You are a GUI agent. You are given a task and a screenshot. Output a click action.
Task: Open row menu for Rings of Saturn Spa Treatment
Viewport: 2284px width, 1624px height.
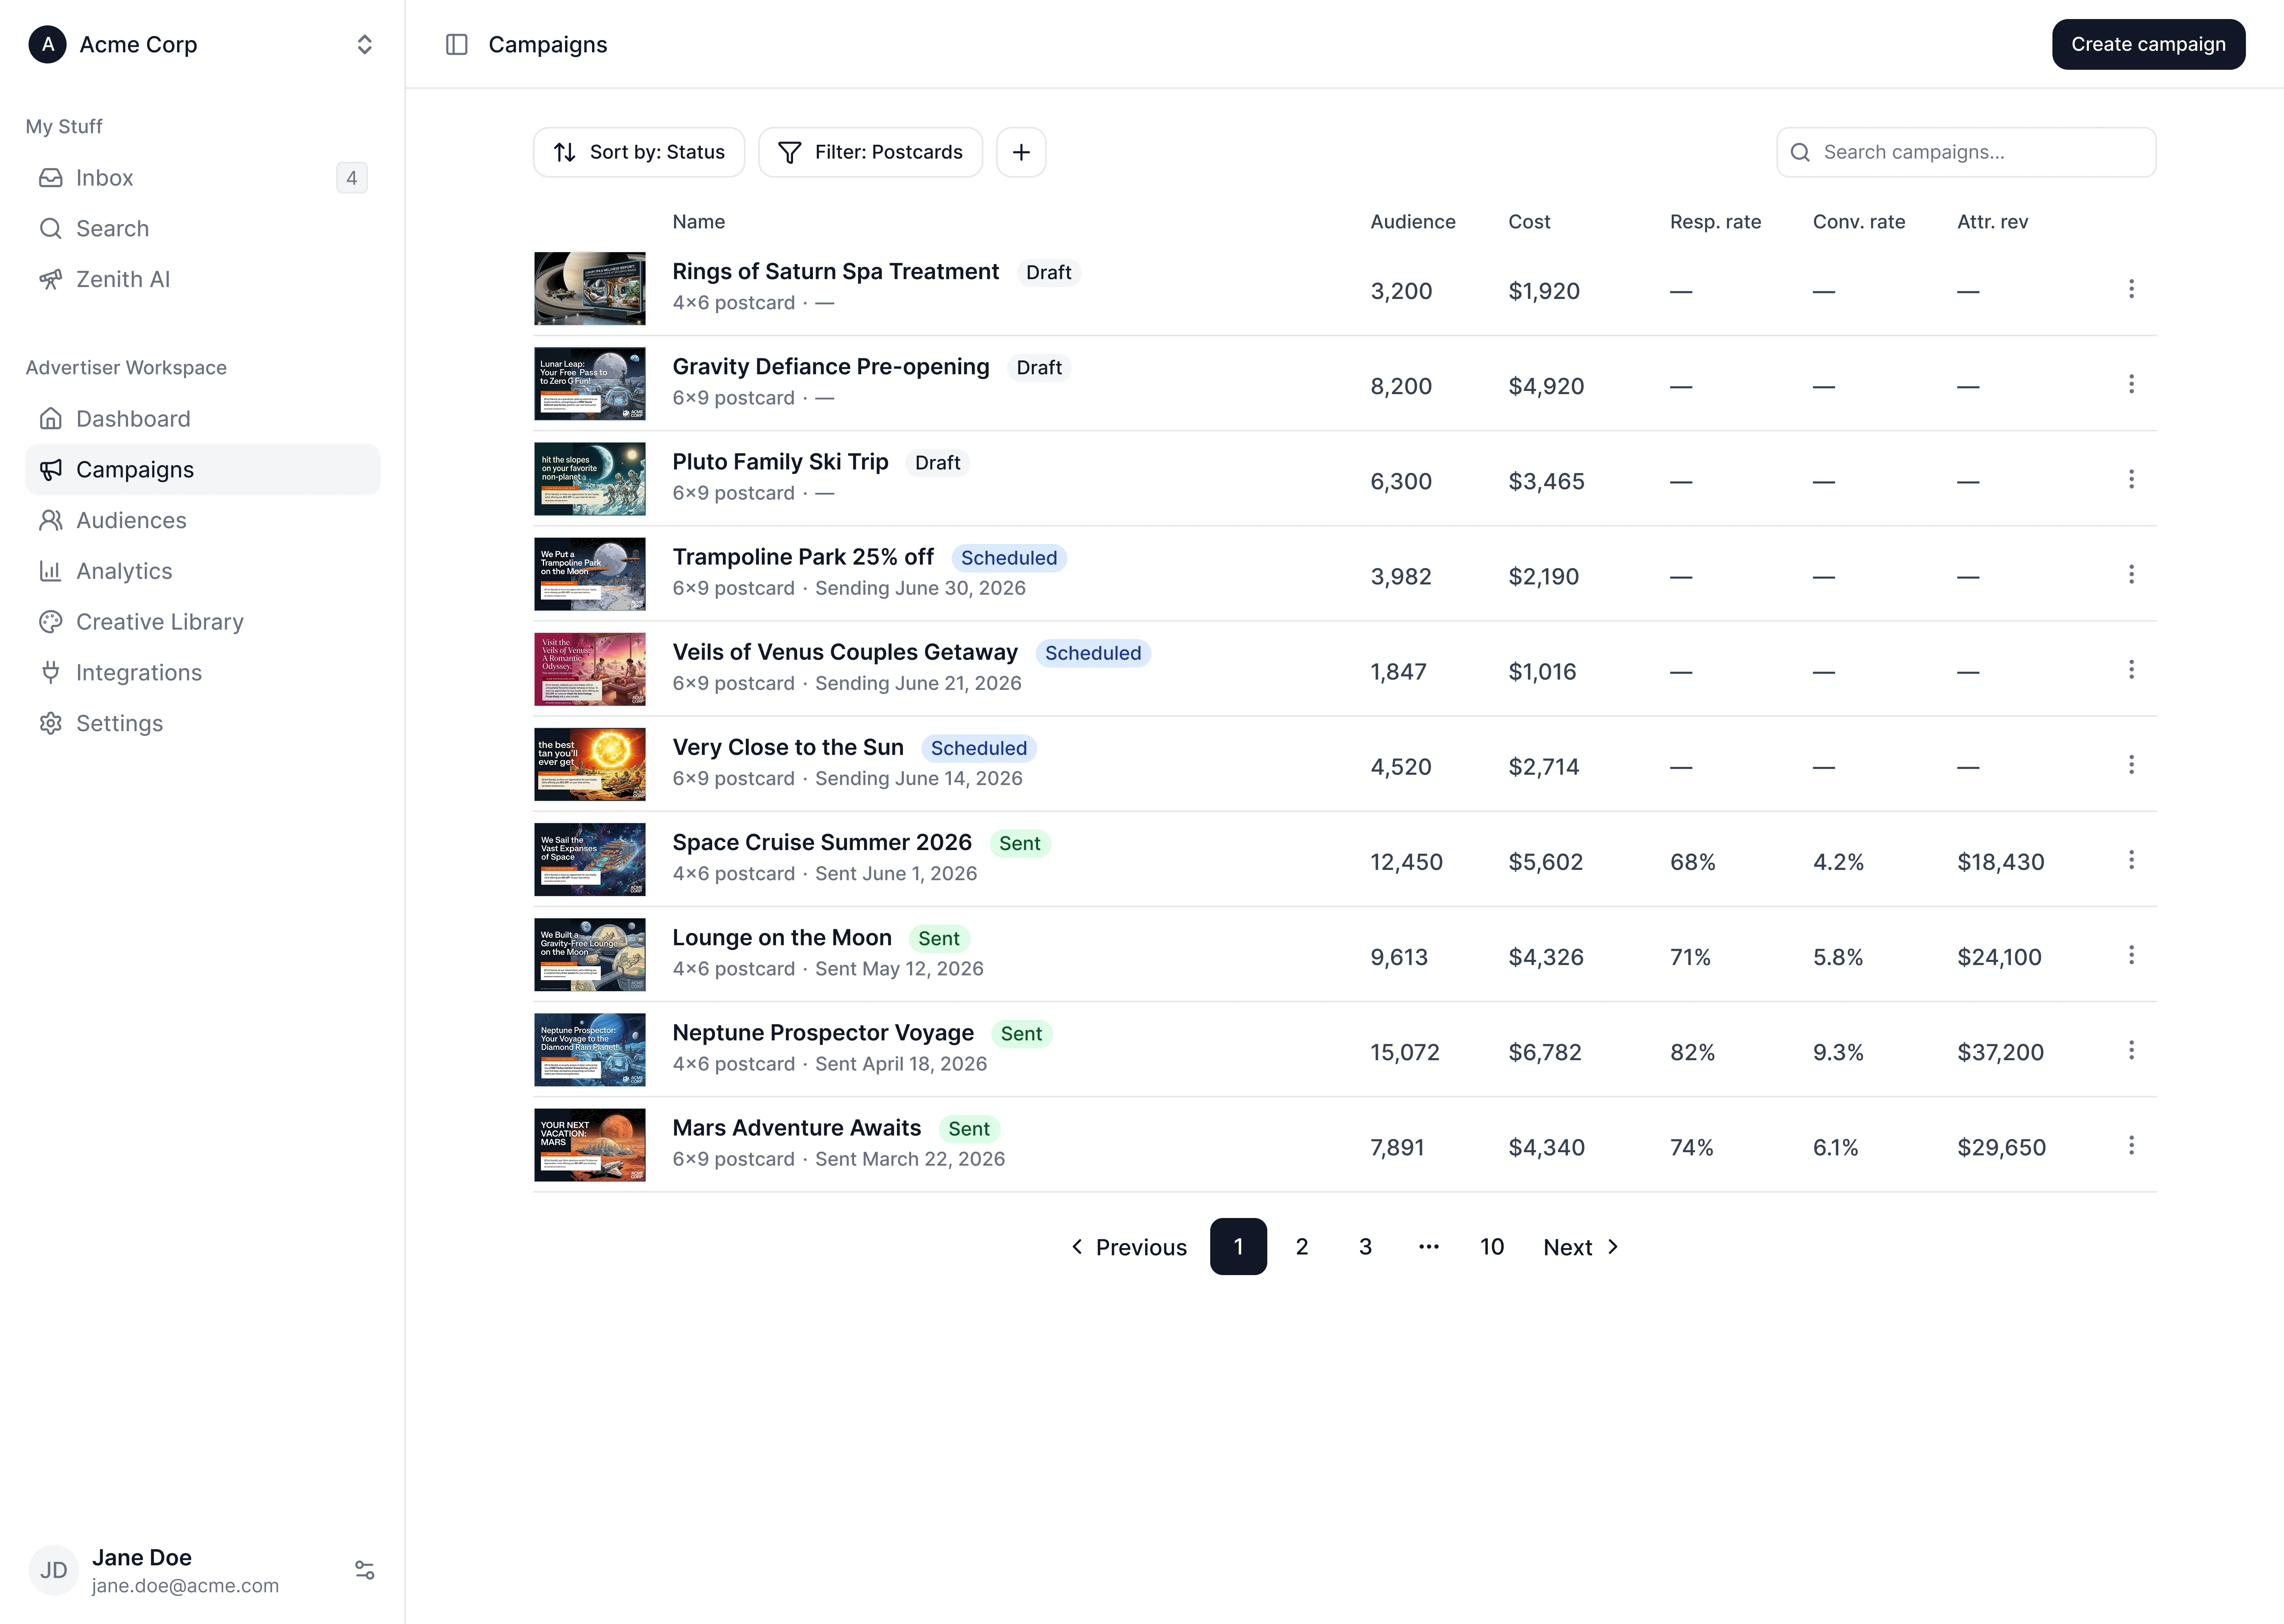[2131, 289]
